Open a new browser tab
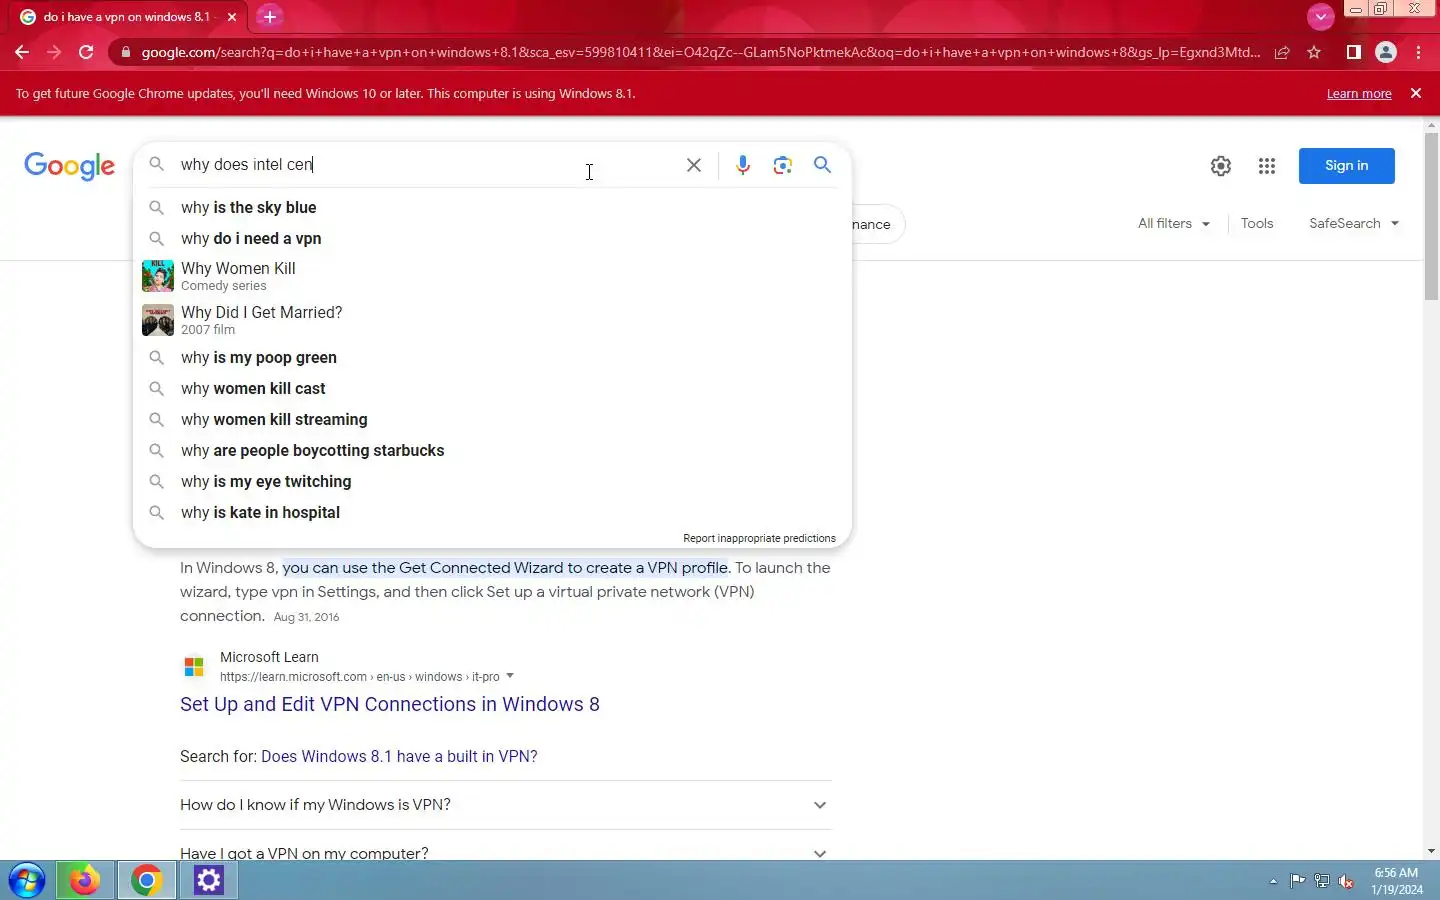1440x900 pixels. [269, 17]
